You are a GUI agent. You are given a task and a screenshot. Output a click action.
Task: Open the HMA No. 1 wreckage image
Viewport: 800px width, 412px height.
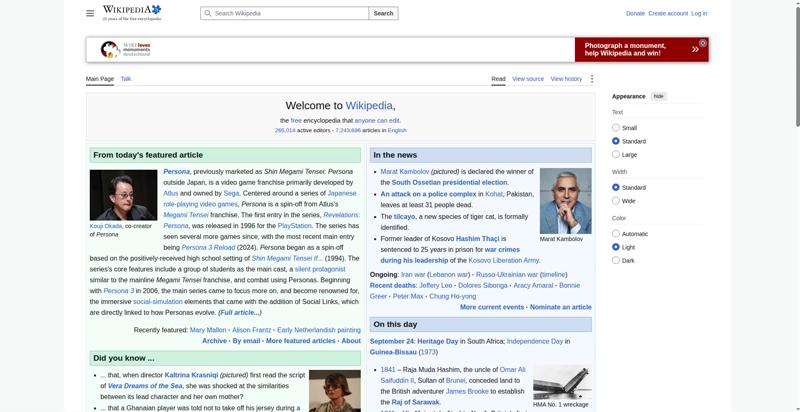point(562,382)
